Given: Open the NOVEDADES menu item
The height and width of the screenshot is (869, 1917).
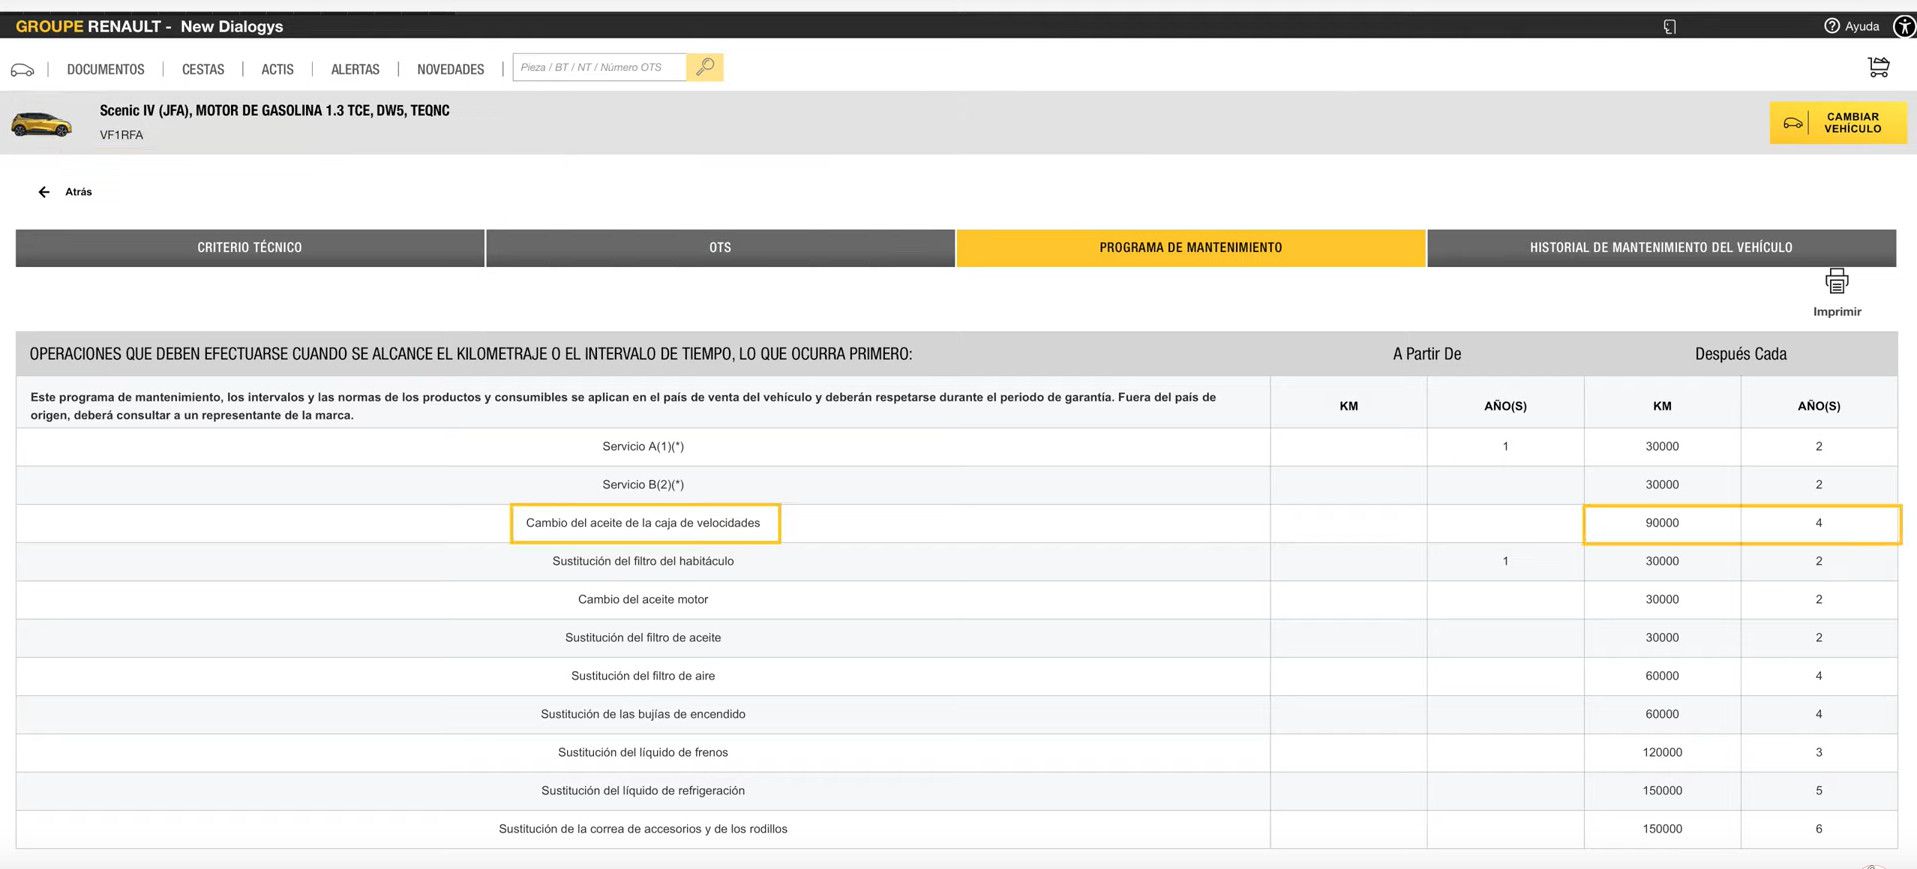Looking at the screenshot, I should click(x=450, y=69).
